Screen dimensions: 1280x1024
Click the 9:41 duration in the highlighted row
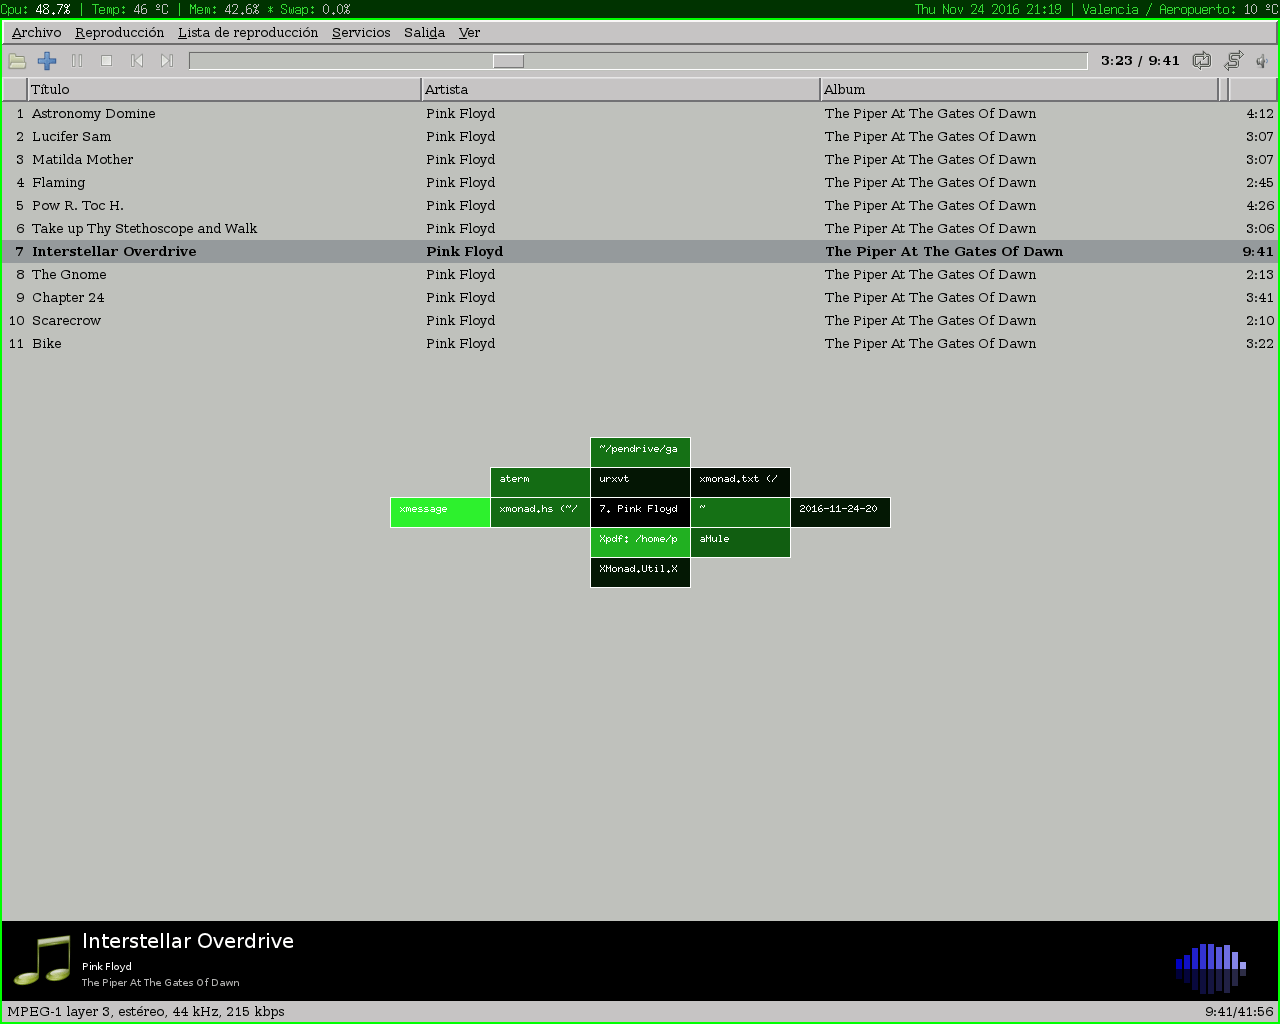1258,252
